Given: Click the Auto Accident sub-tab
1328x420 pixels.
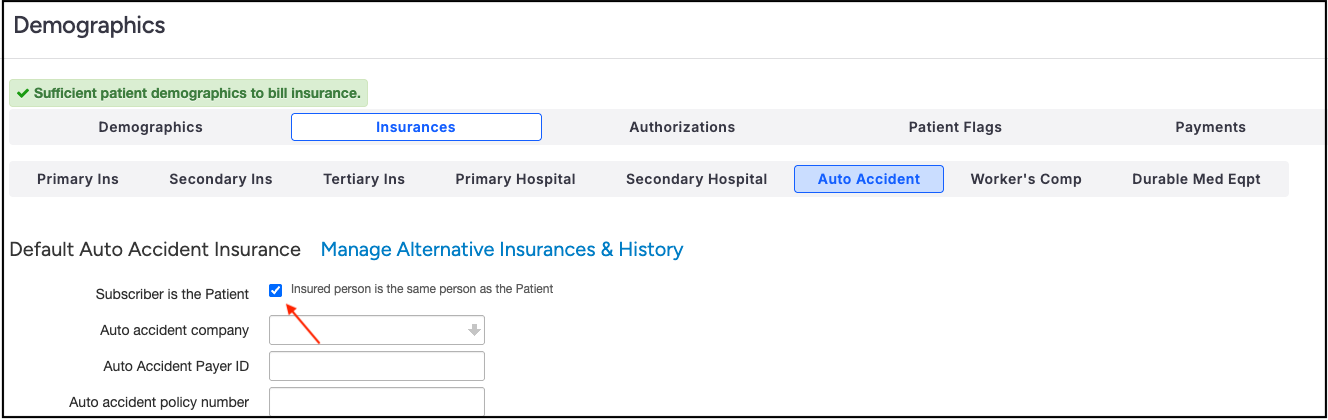Looking at the screenshot, I should tap(869, 179).
